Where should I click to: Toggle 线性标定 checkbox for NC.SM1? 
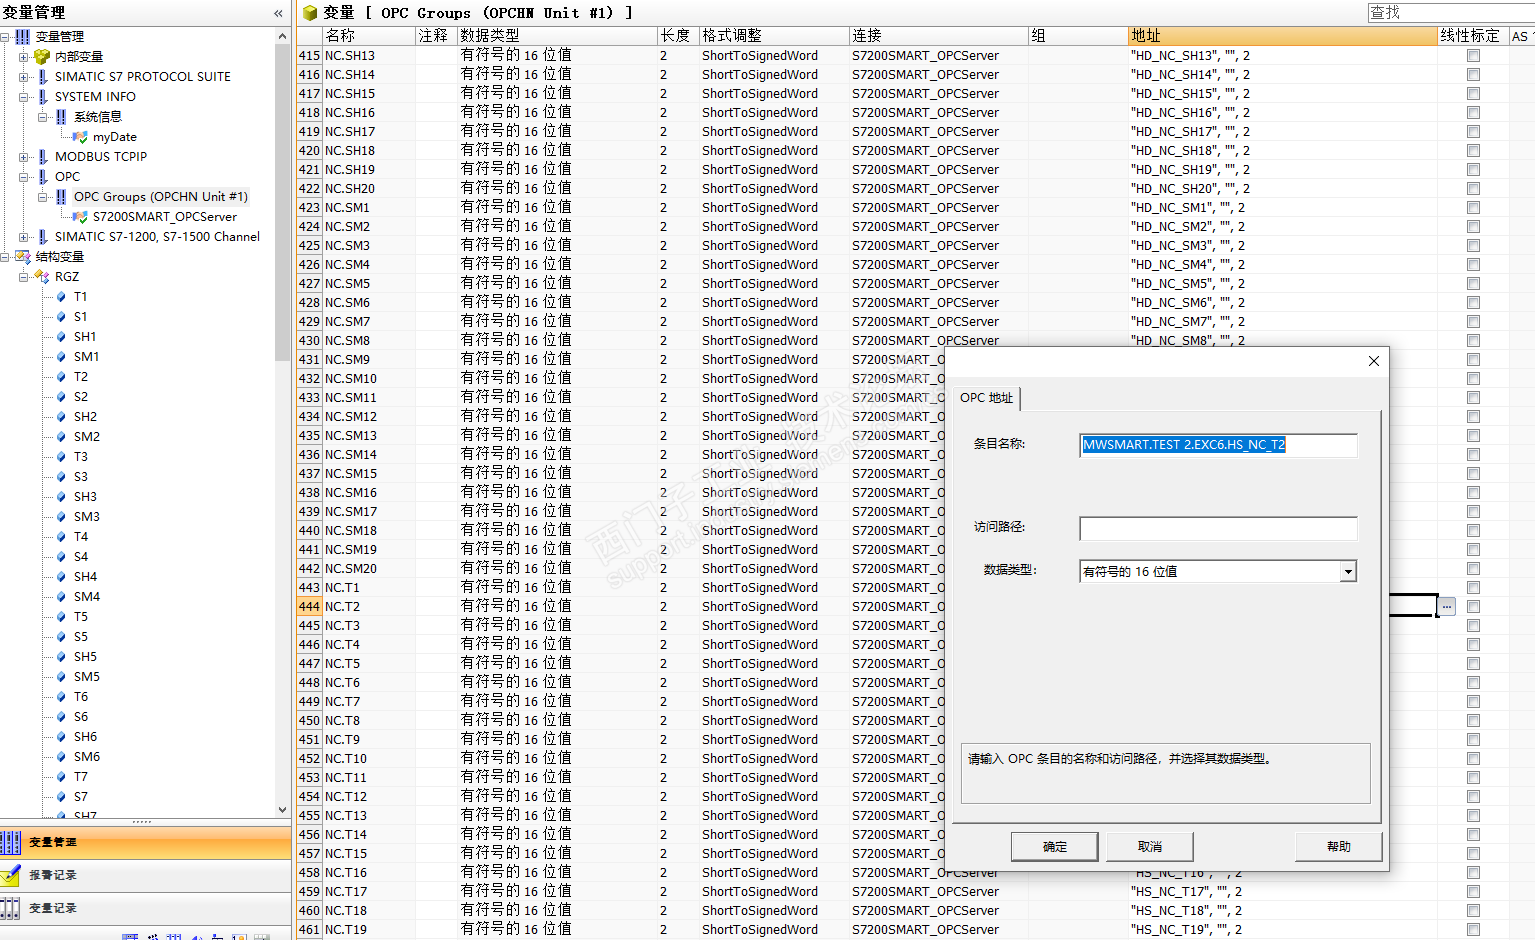click(1473, 208)
